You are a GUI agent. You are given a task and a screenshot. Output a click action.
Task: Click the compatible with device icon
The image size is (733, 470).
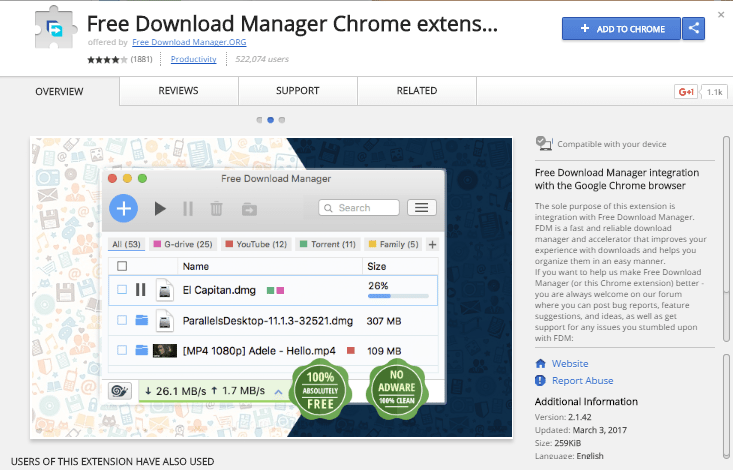pyautogui.click(x=544, y=143)
